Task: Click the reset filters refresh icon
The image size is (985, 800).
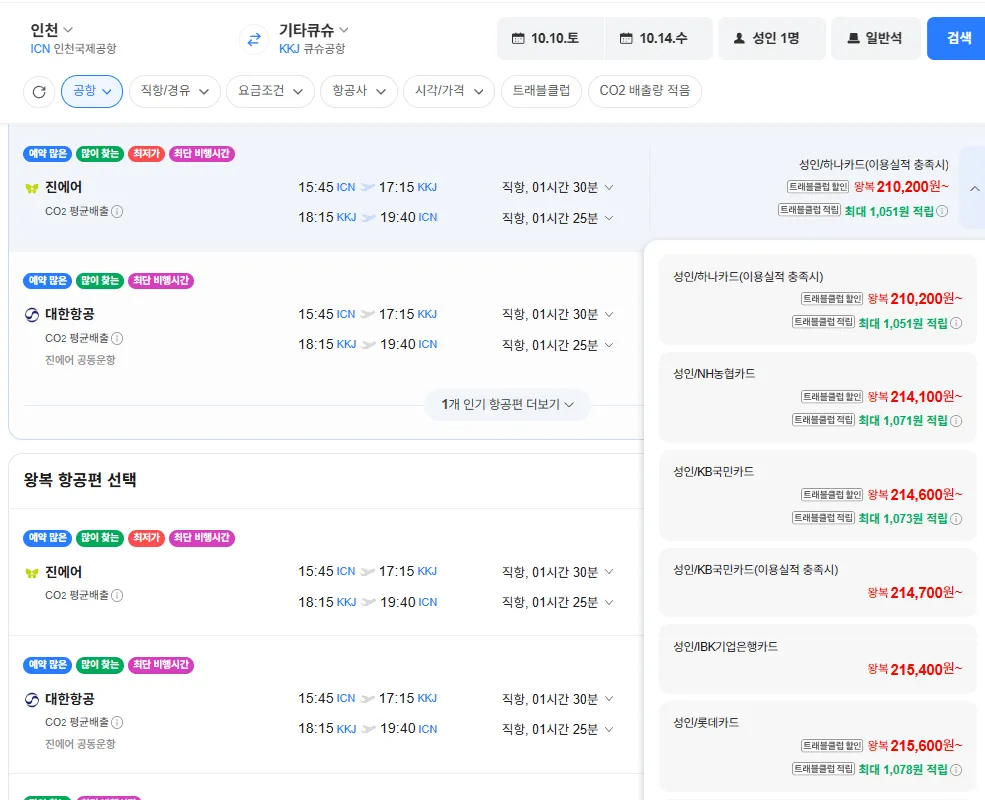Action: (39, 92)
